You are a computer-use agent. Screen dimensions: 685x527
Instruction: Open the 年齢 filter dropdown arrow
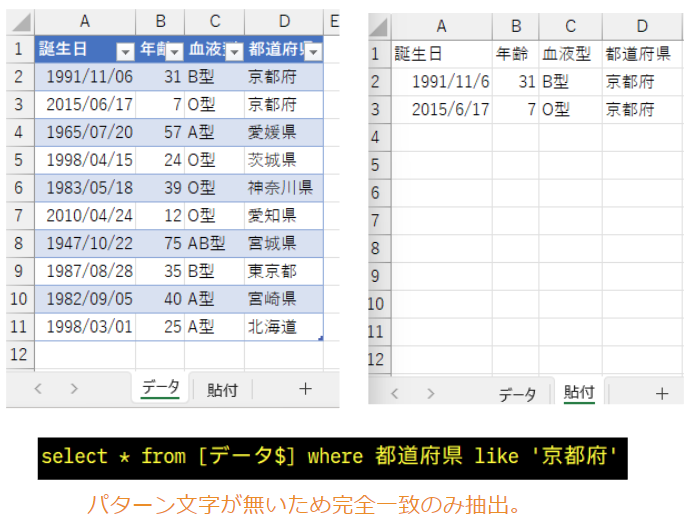[175, 52]
